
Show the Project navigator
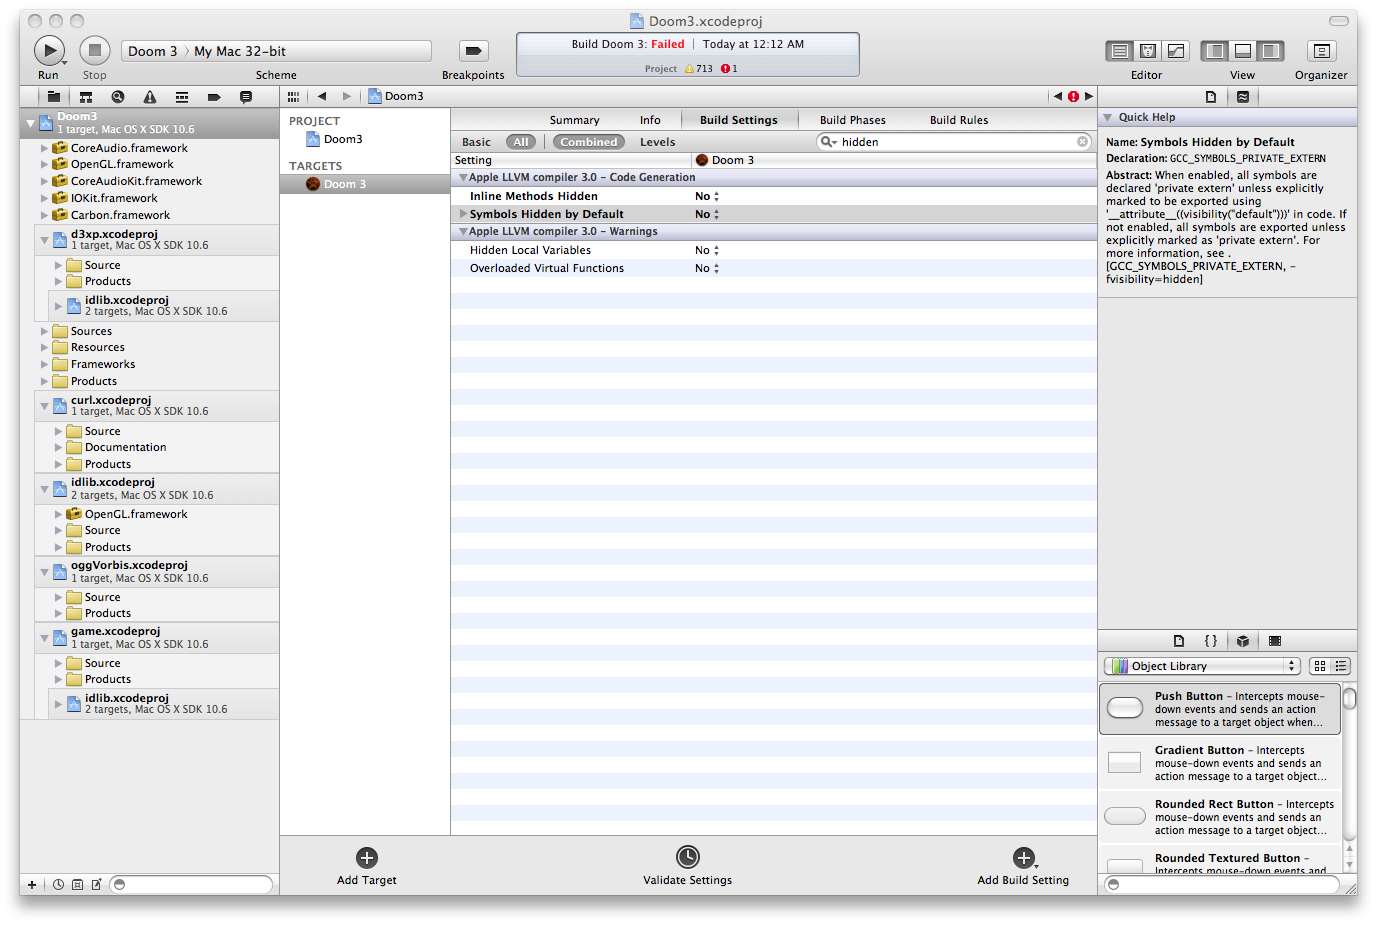click(x=54, y=97)
